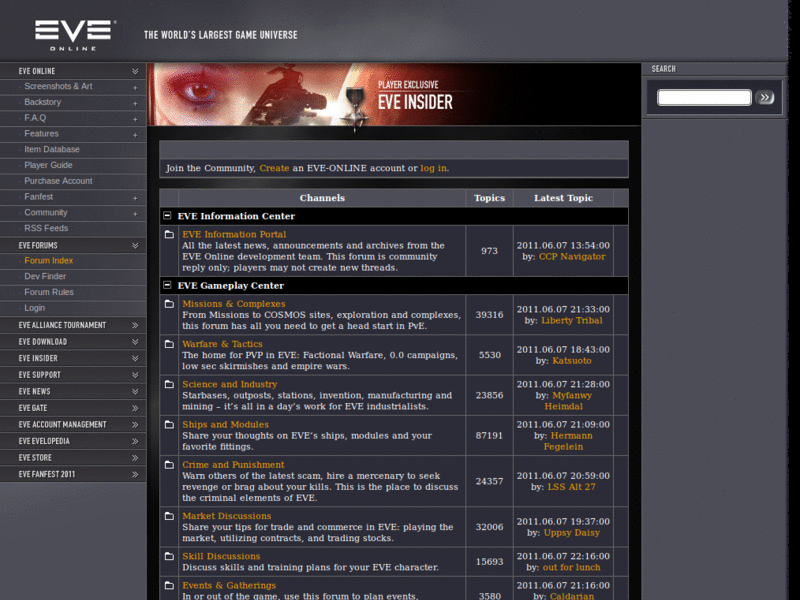View CCP Navigator's profile link

pyautogui.click(x=572, y=257)
